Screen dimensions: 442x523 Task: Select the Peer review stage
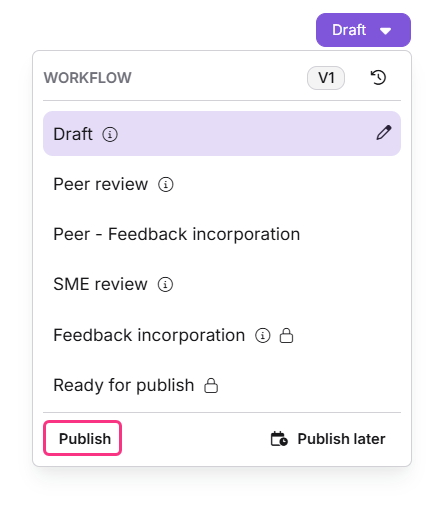[222, 184]
